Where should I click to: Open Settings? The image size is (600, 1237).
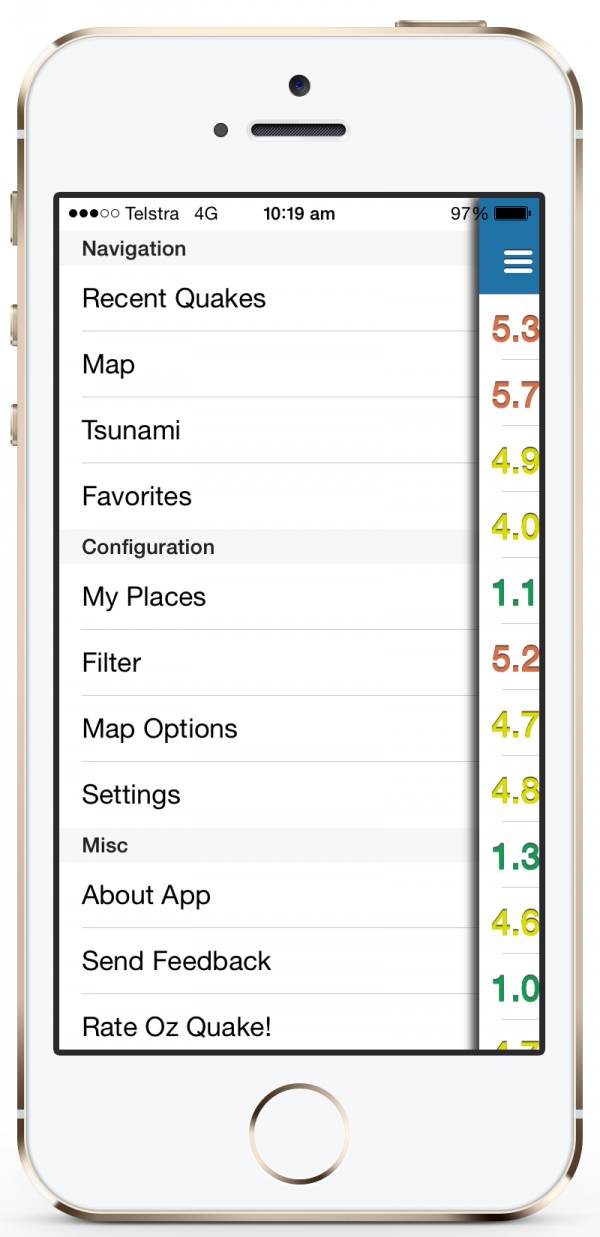coord(268,795)
